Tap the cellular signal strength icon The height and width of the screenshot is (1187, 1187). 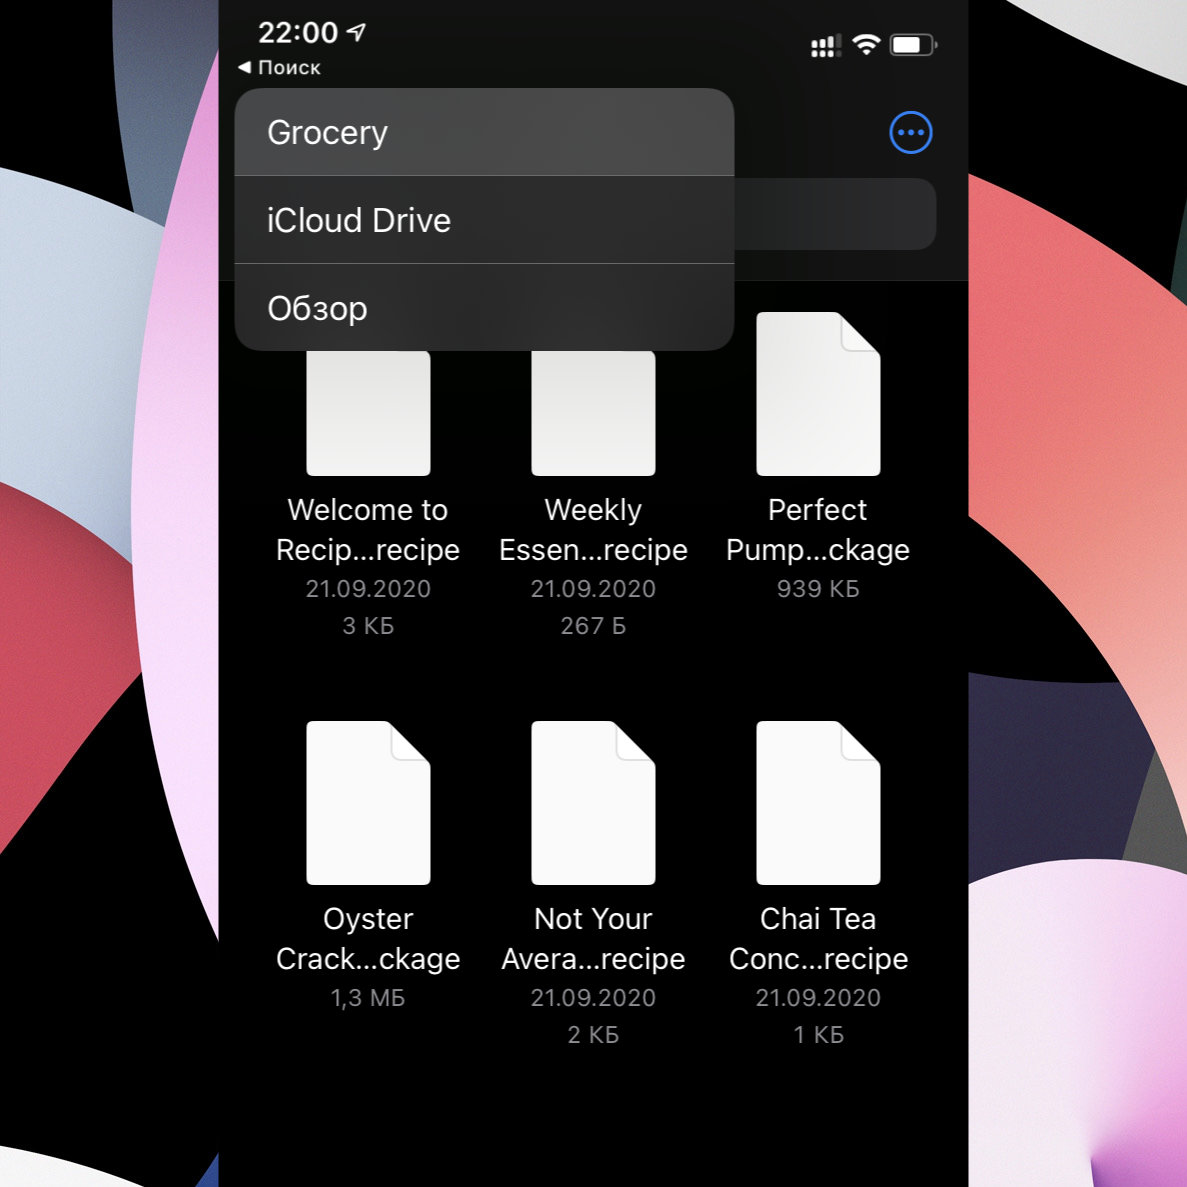(x=825, y=46)
